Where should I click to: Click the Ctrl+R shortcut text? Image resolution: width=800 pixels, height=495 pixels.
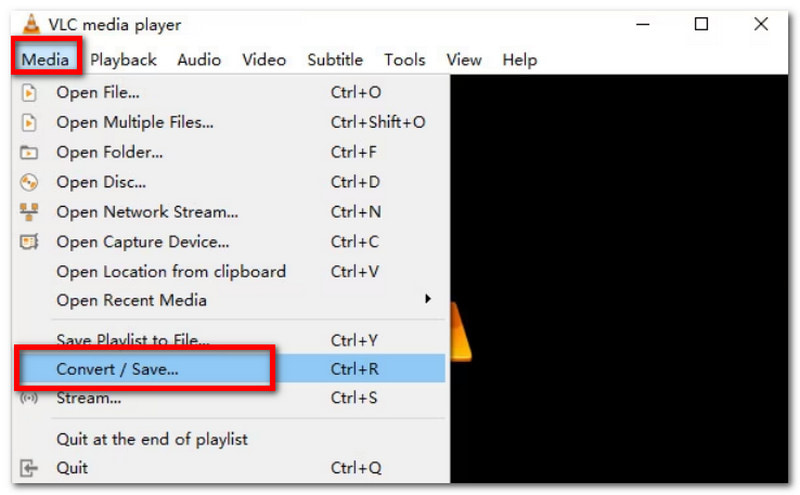click(355, 368)
